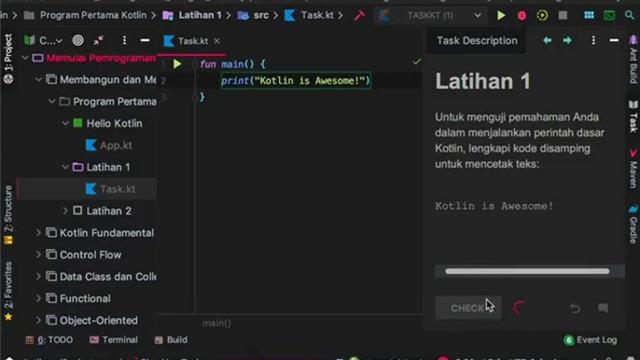Viewport: 640px width, 360px height.
Task: Expand the Functional section
Action: tap(38, 298)
